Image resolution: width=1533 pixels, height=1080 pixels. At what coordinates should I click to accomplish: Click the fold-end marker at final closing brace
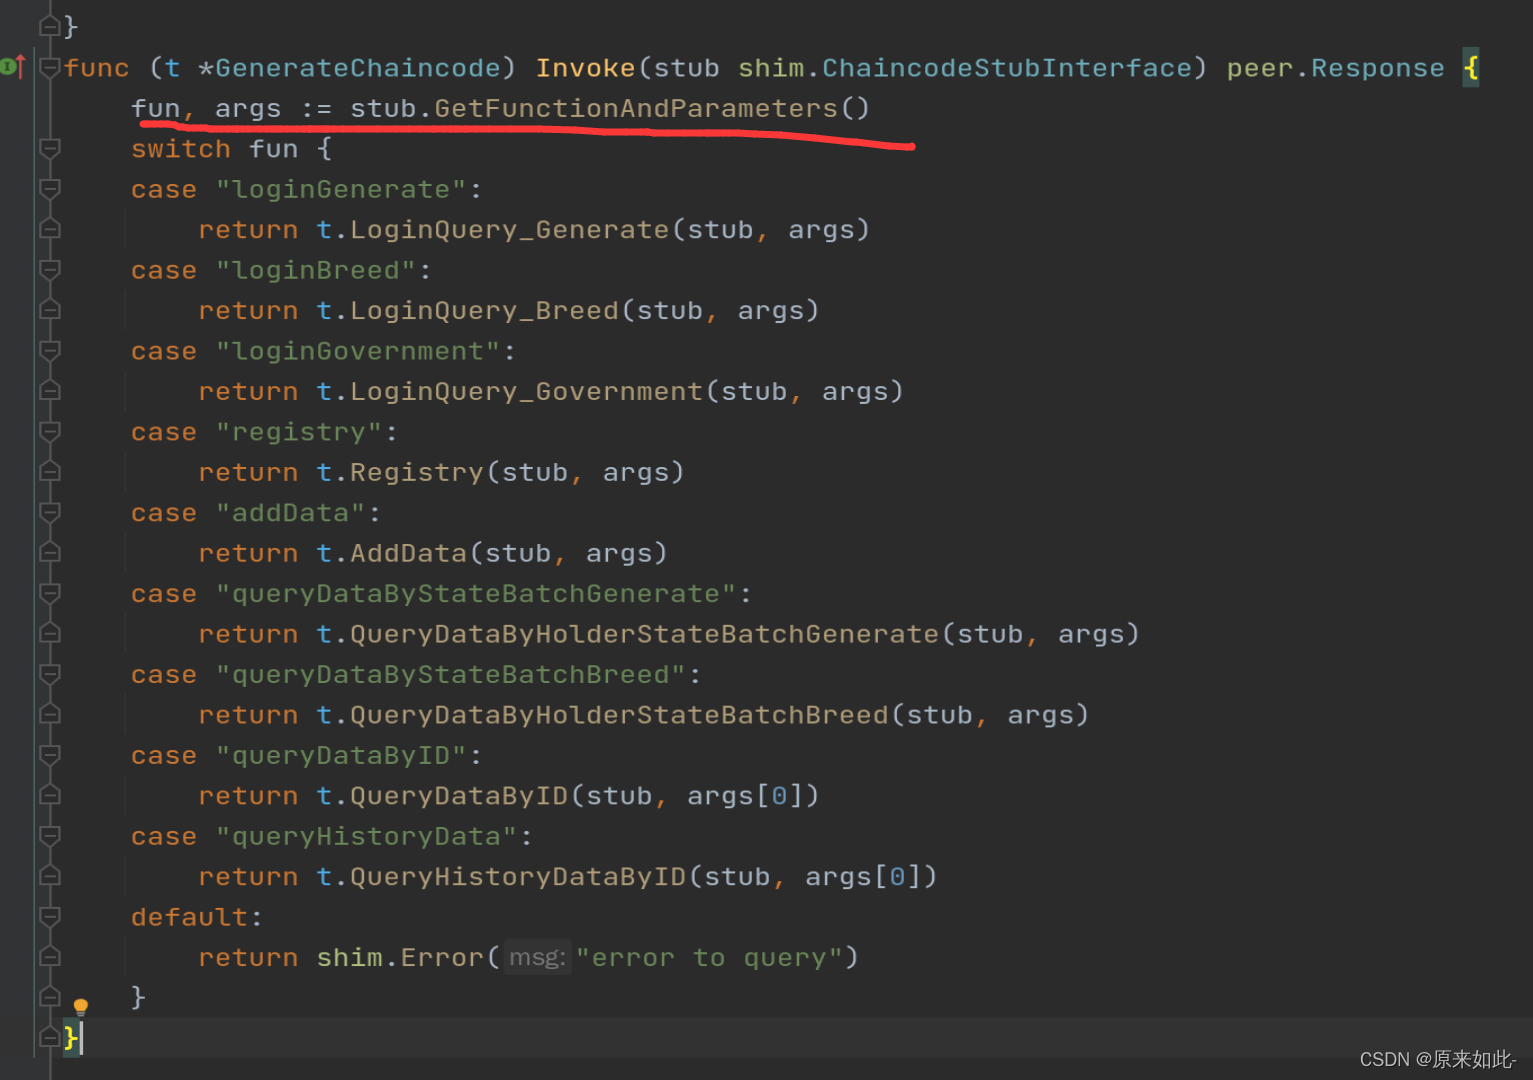(49, 1038)
